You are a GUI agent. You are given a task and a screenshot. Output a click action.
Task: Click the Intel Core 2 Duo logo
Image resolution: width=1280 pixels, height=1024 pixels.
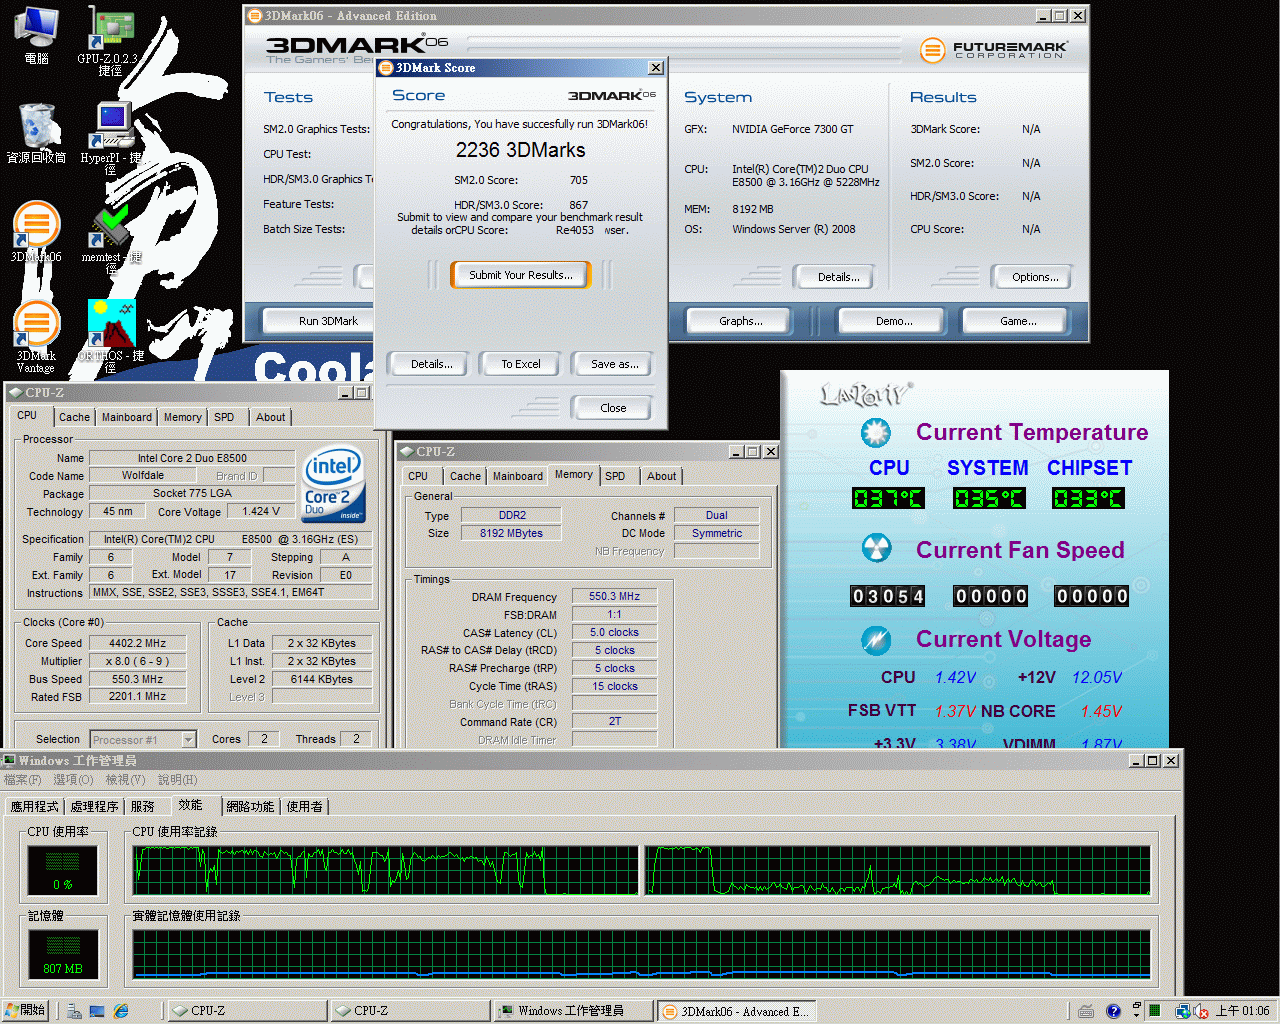point(334,484)
